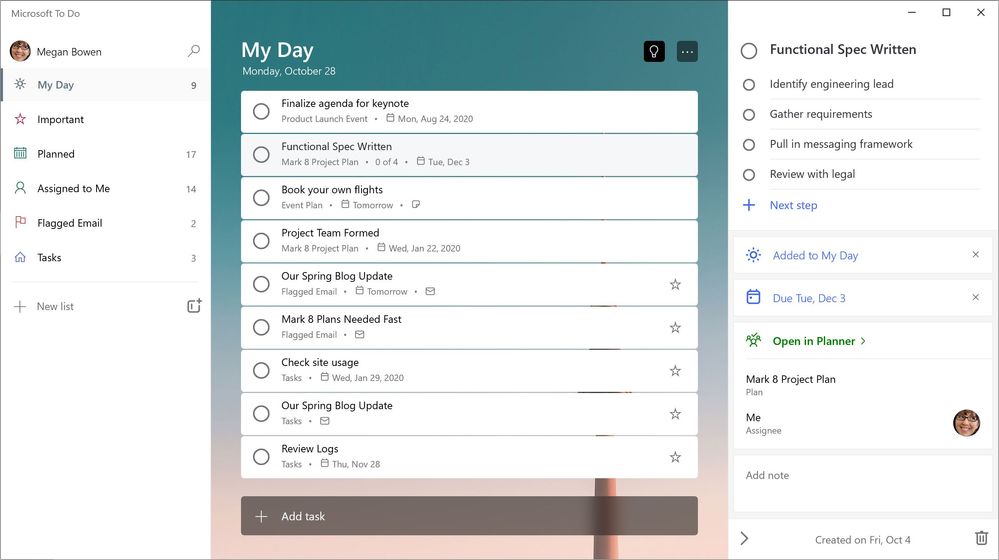The width and height of the screenshot is (999, 560).
Task: Add a Next step to the task
Action: [x=793, y=205]
